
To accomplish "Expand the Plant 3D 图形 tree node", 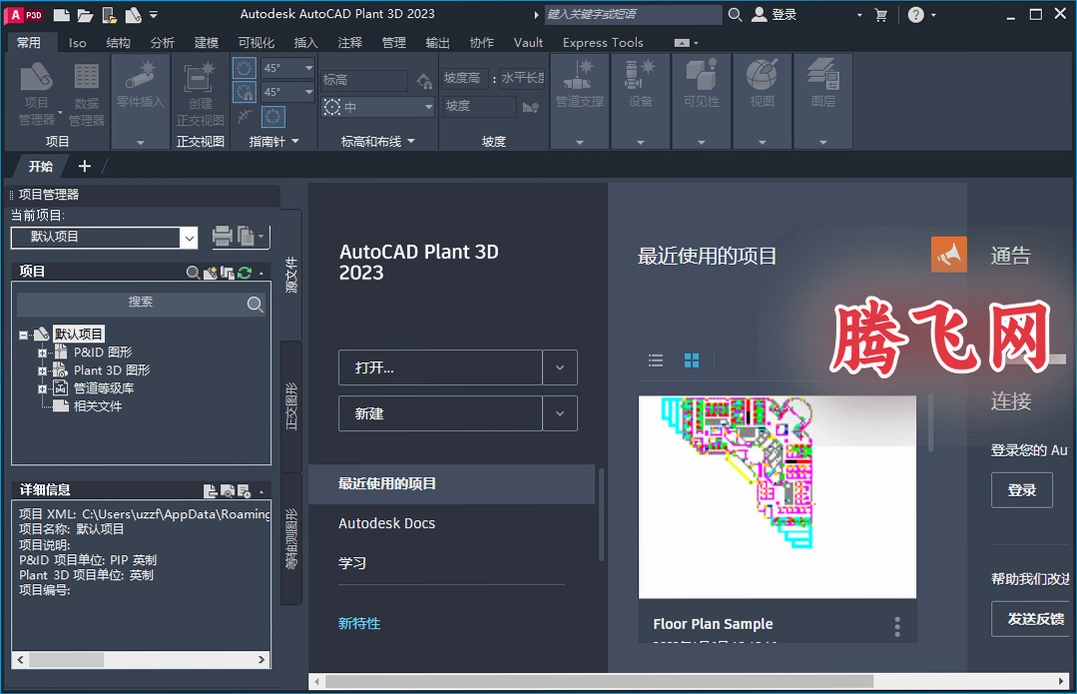I will tap(43, 371).
